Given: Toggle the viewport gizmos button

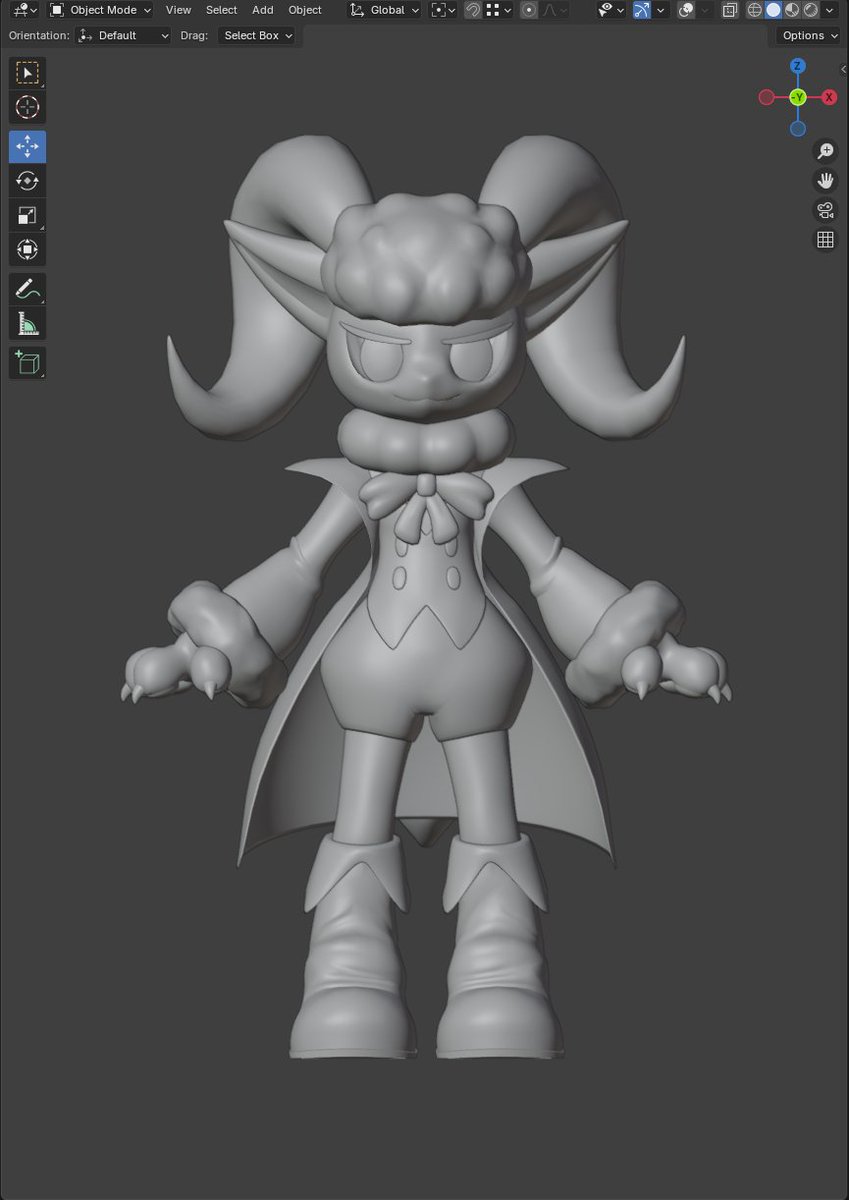Looking at the screenshot, I should [641, 10].
